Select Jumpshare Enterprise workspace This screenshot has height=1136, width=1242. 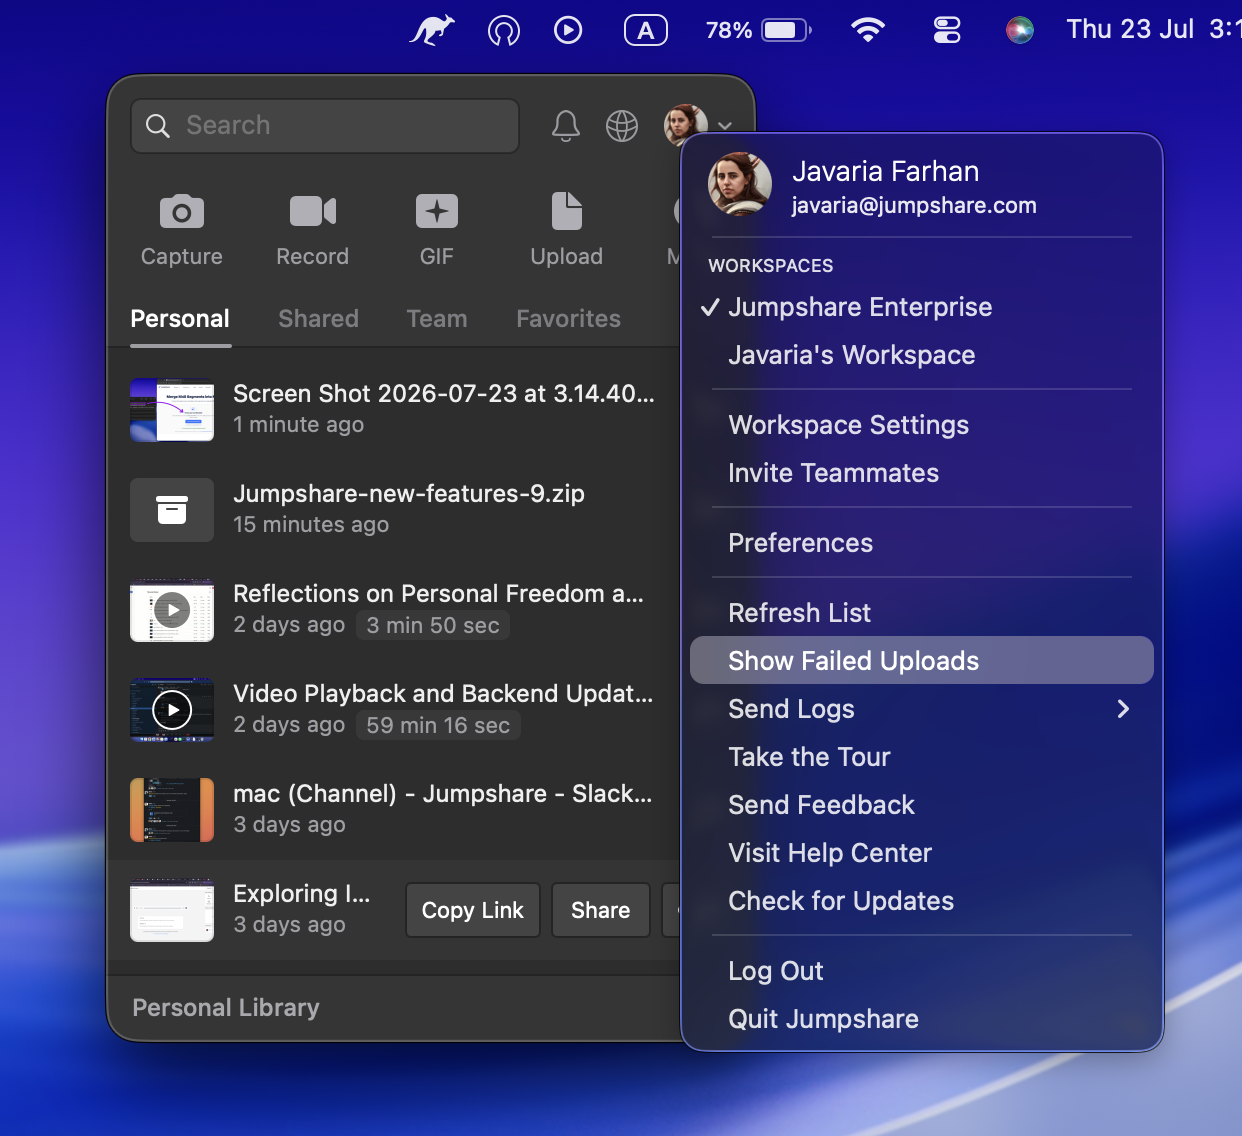[x=922, y=307]
